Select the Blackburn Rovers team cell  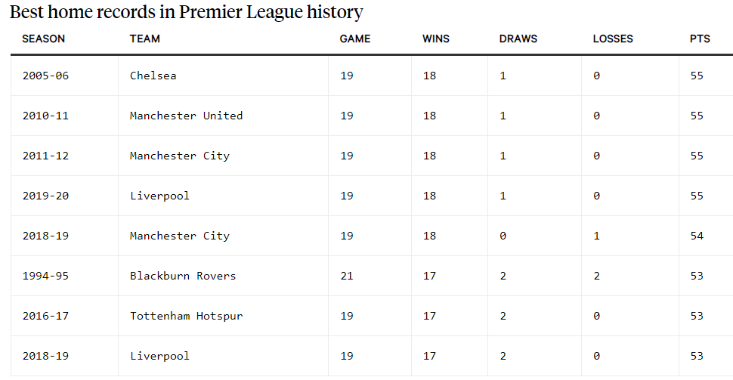tap(223, 276)
